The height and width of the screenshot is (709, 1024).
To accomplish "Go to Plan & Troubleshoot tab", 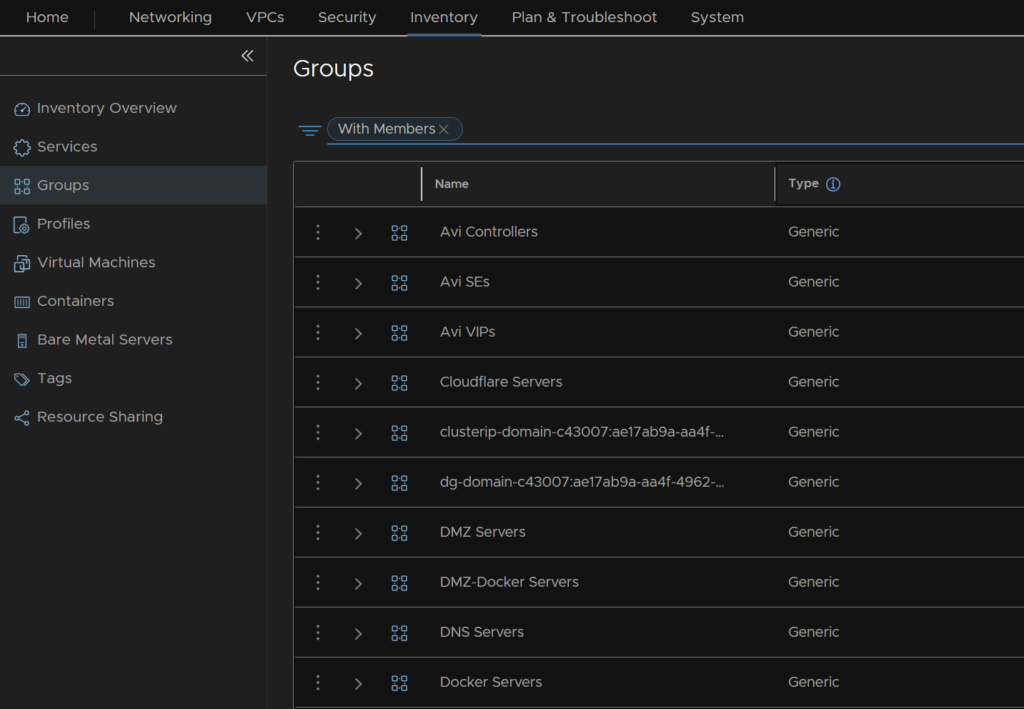I will pyautogui.click(x=584, y=17).
